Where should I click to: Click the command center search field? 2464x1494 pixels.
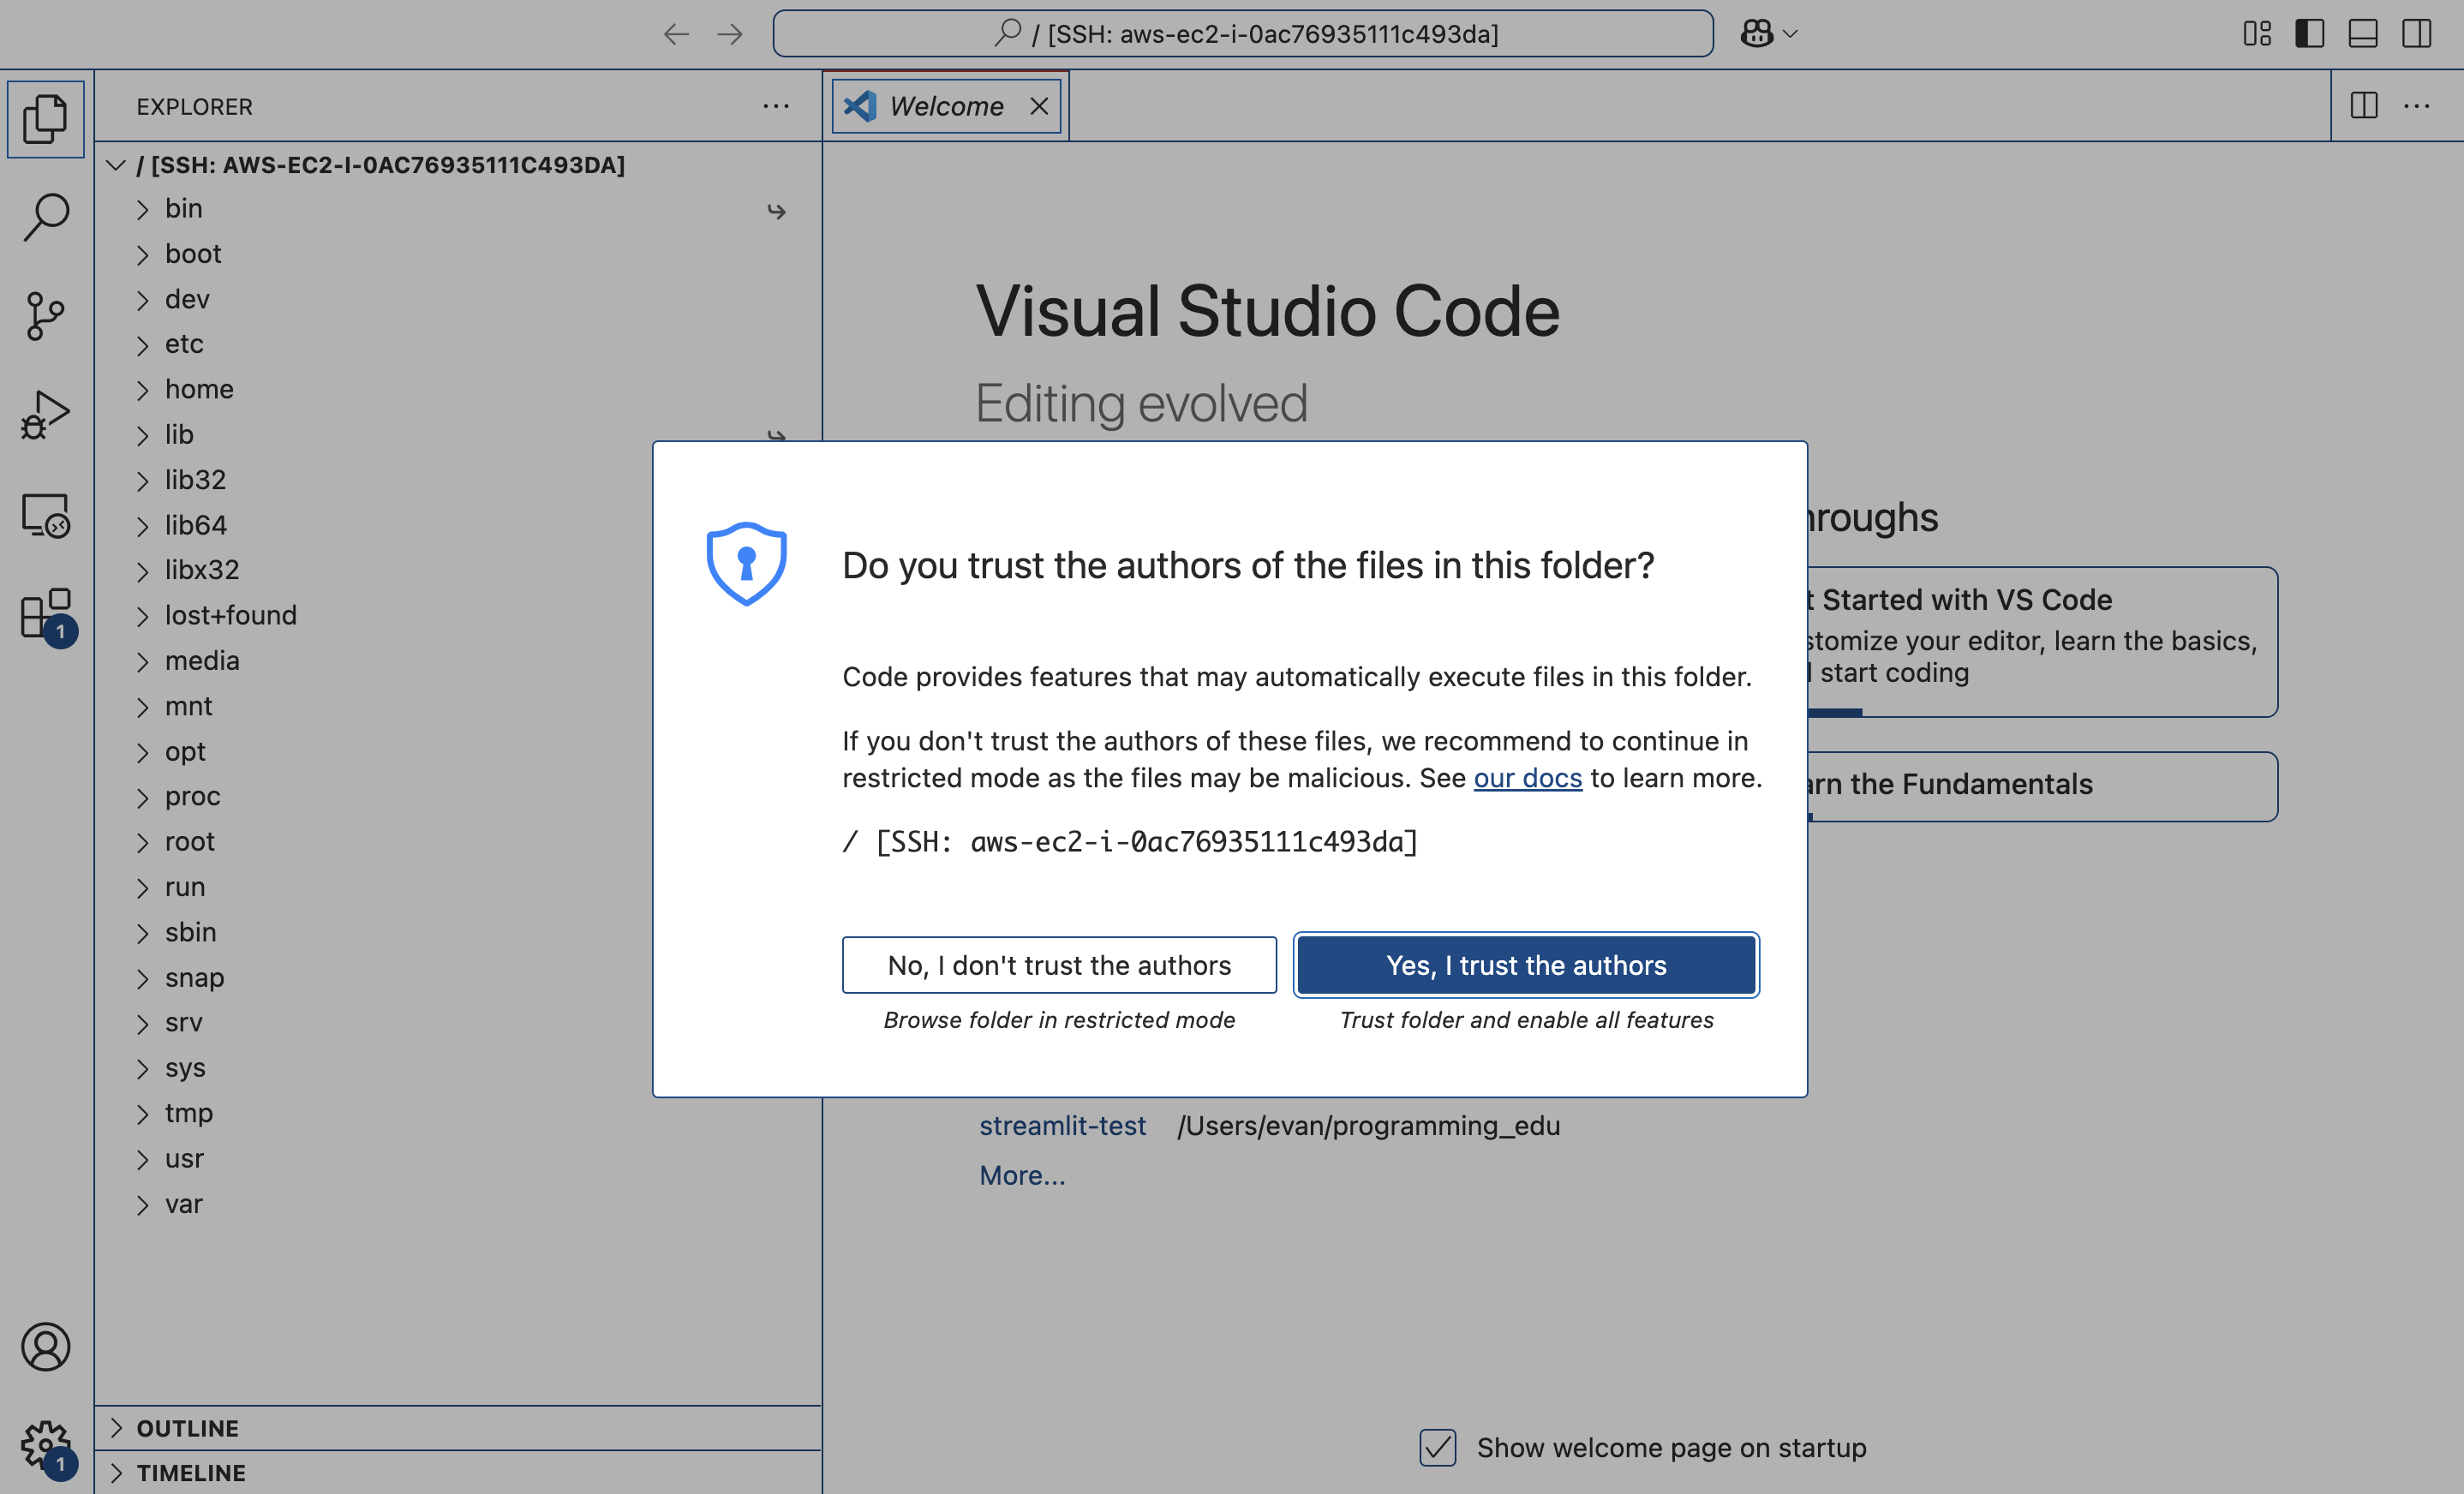[x=1242, y=33]
